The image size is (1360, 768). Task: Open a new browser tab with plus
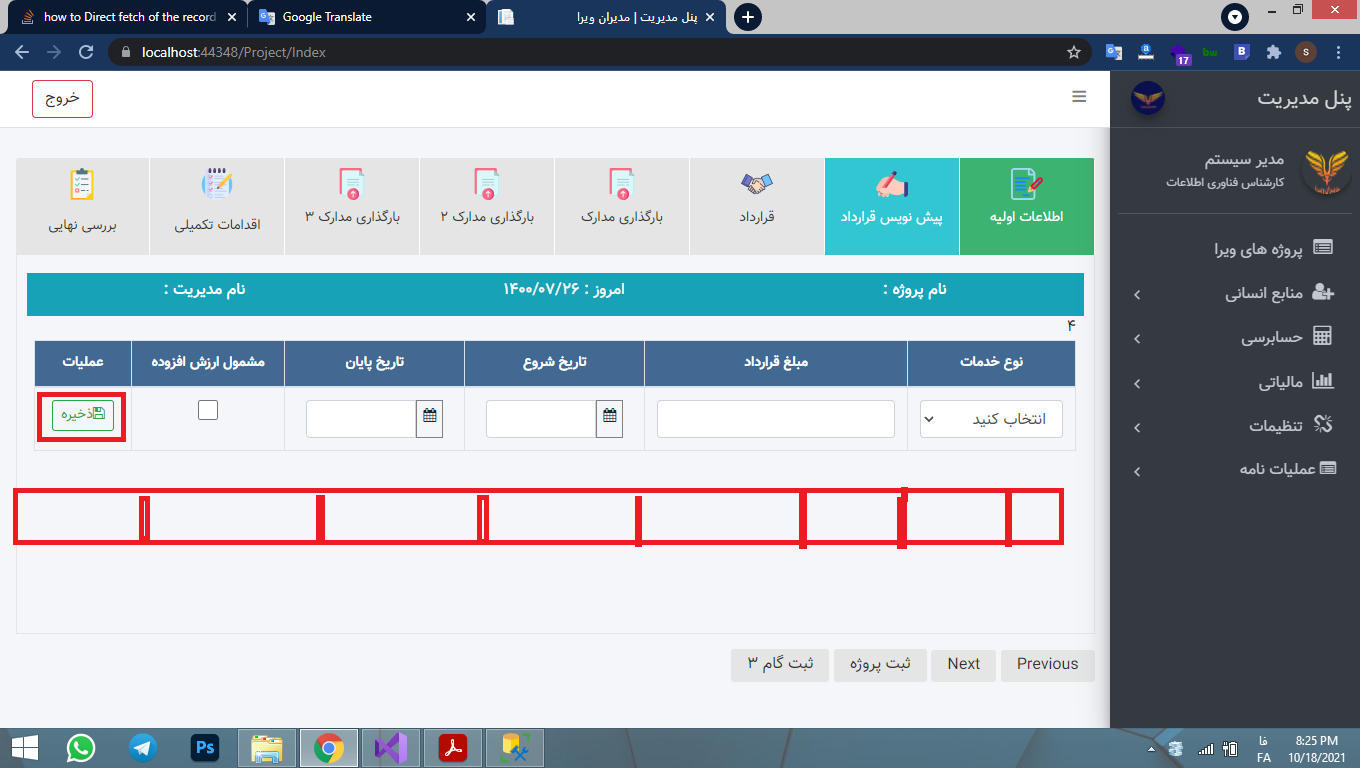[747, 17]
